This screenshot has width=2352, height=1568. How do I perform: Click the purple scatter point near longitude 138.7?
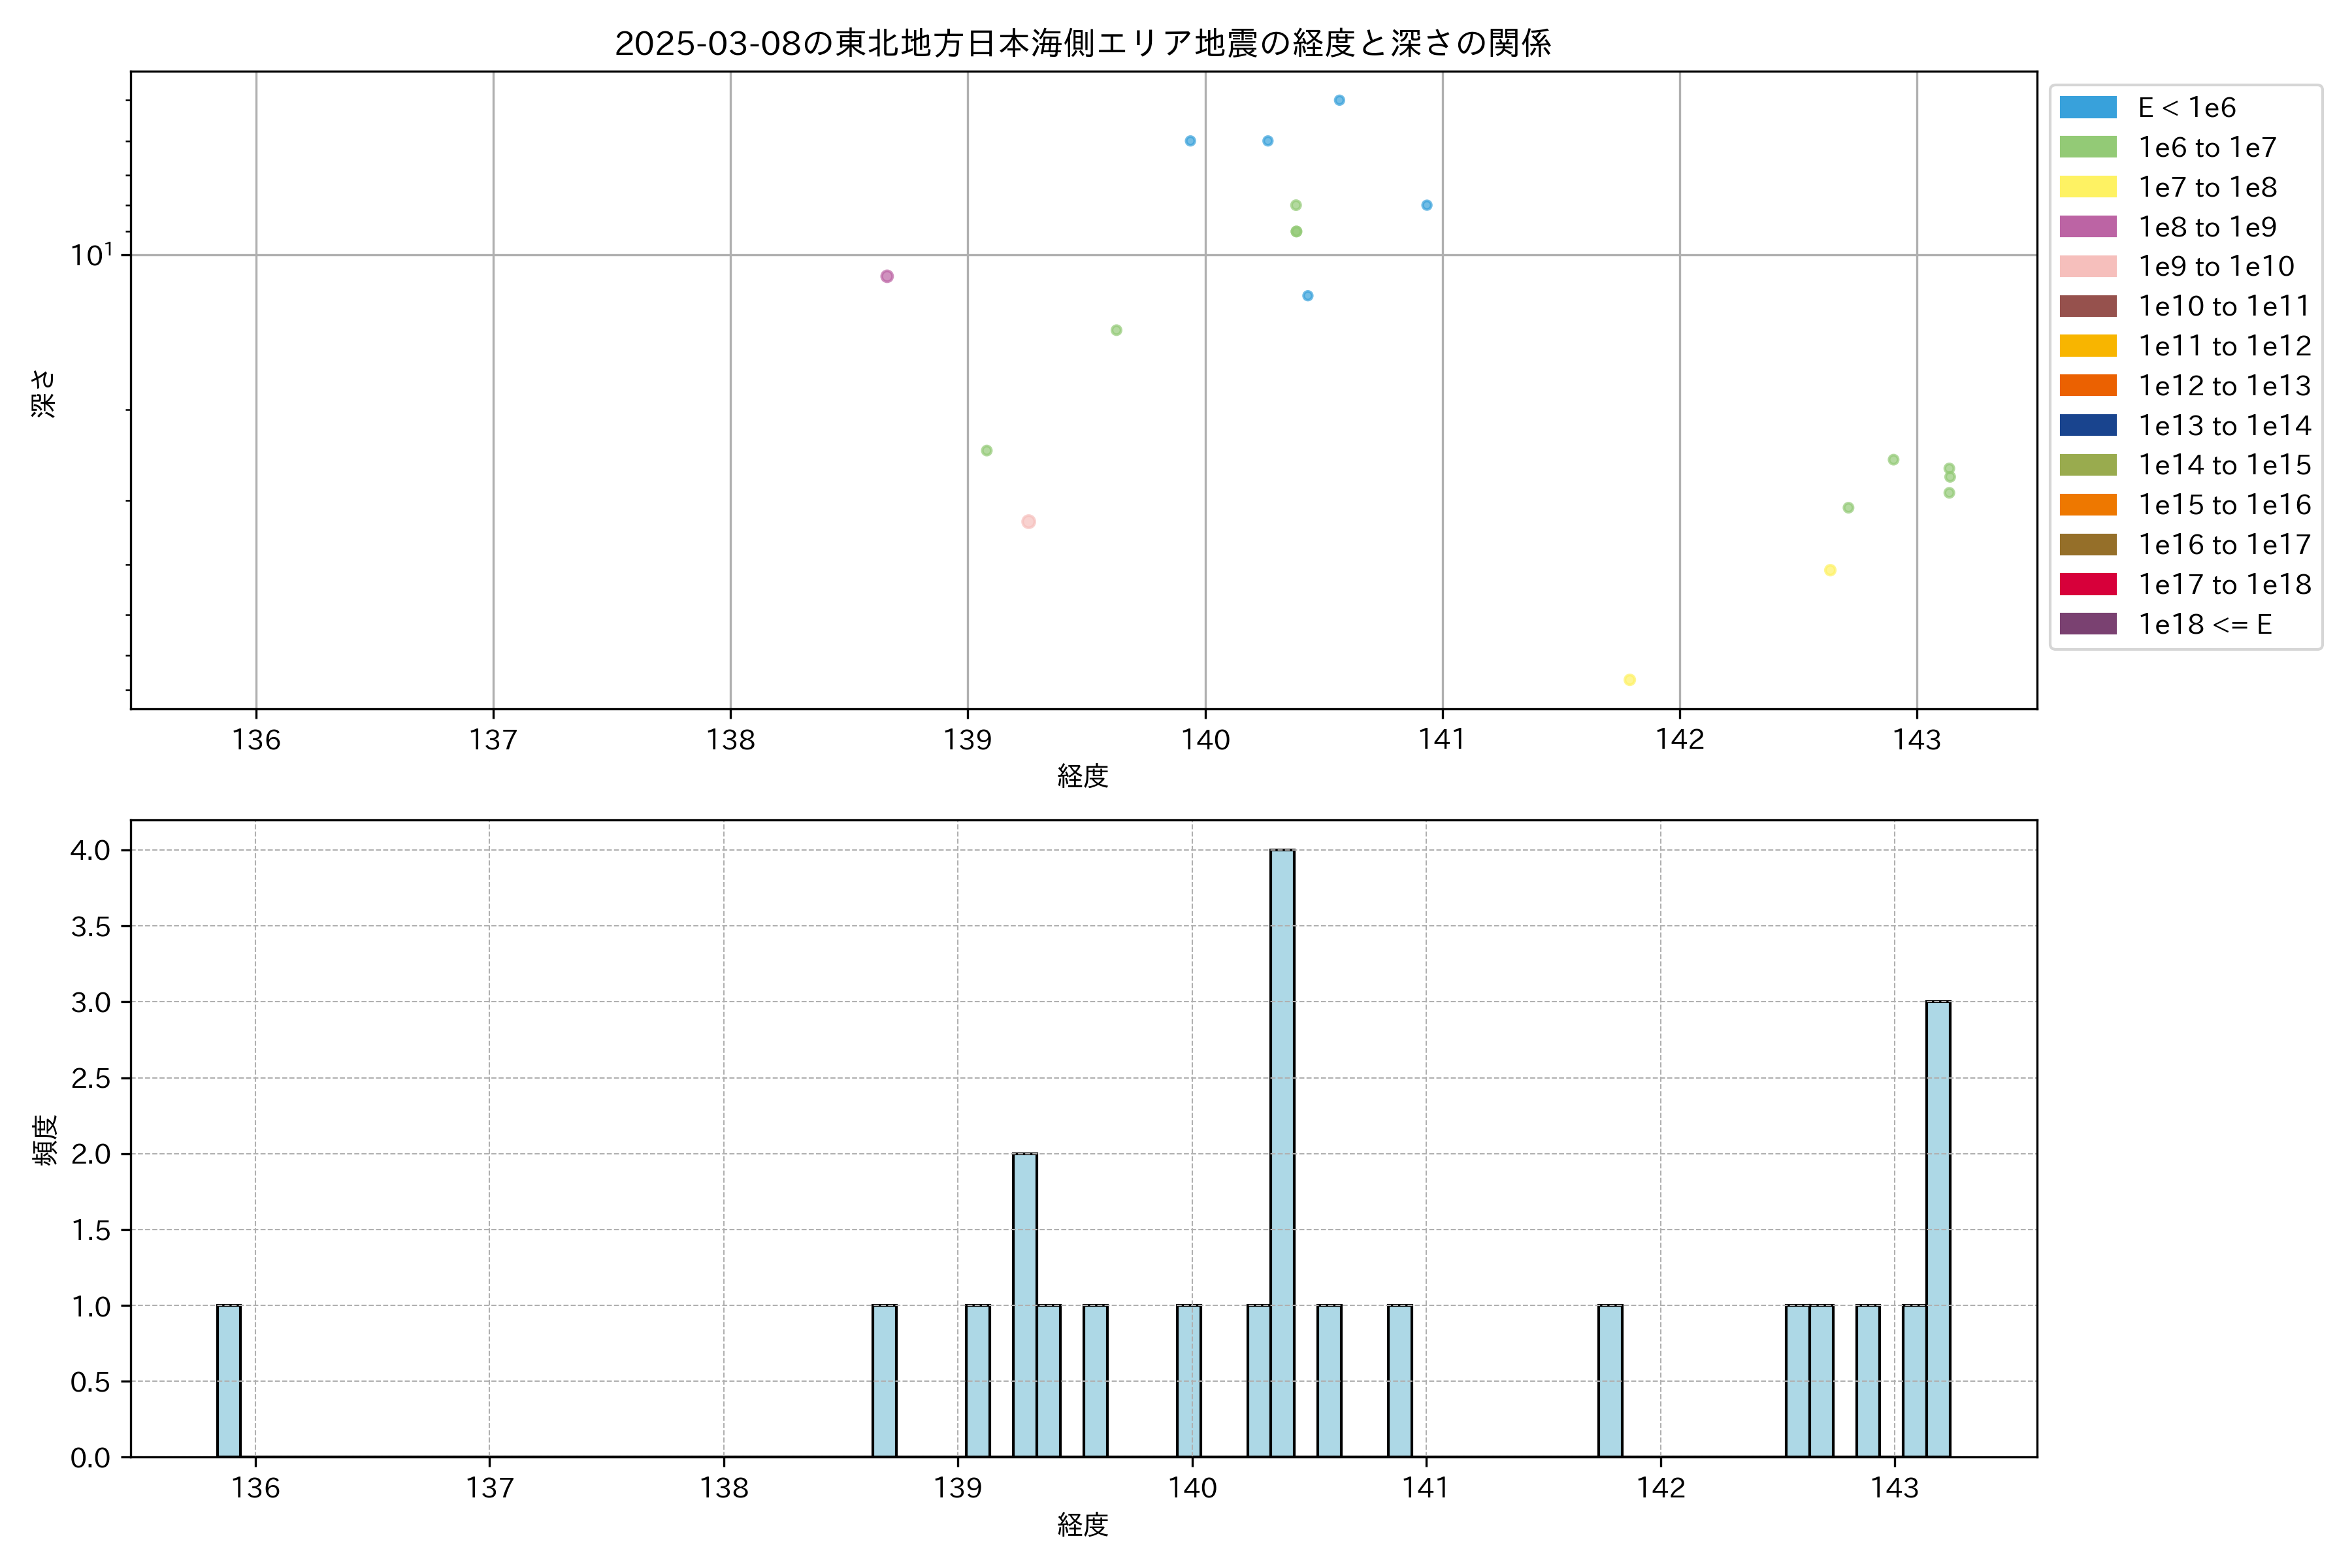pos(887,276)
